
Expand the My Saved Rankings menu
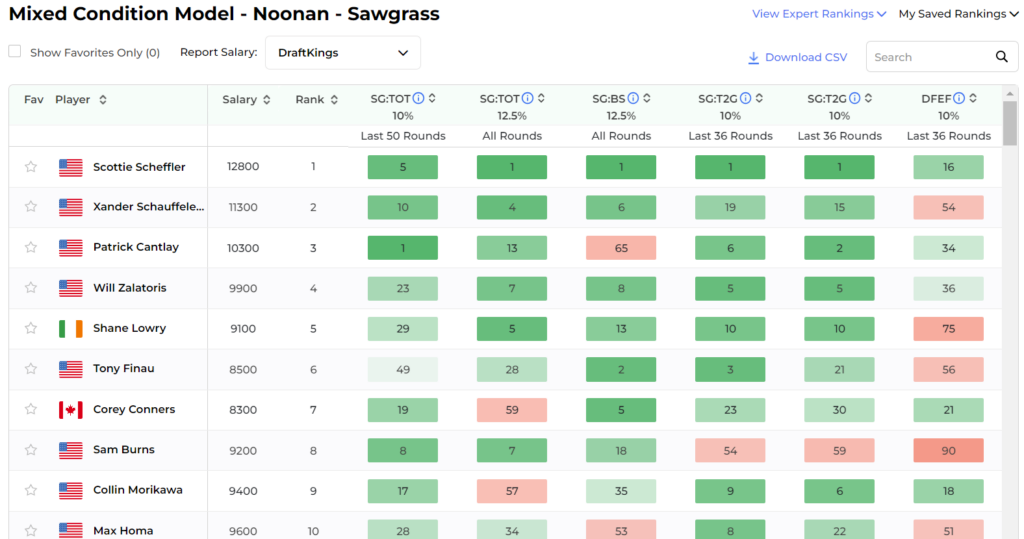958,14
